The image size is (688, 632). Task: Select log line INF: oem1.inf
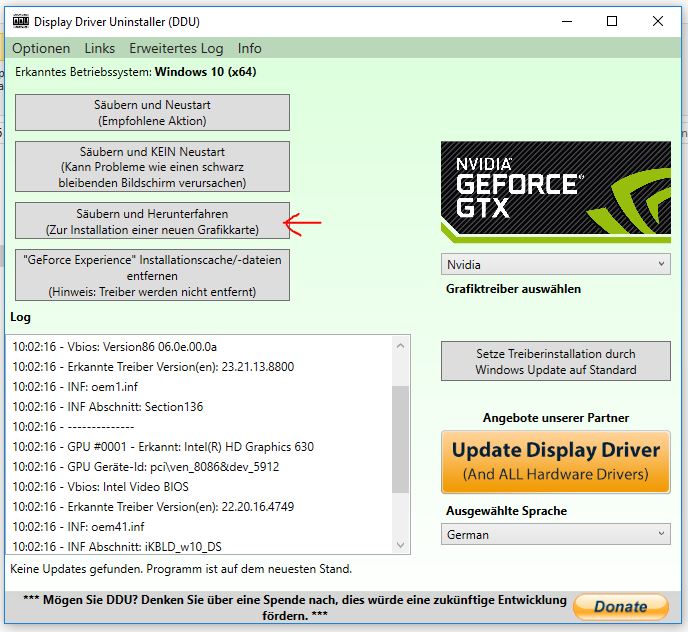tap(75, 387)
